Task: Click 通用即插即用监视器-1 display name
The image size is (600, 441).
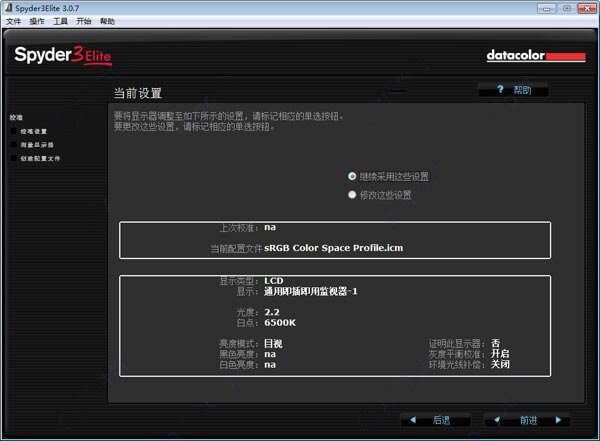Action: (311, 291)
